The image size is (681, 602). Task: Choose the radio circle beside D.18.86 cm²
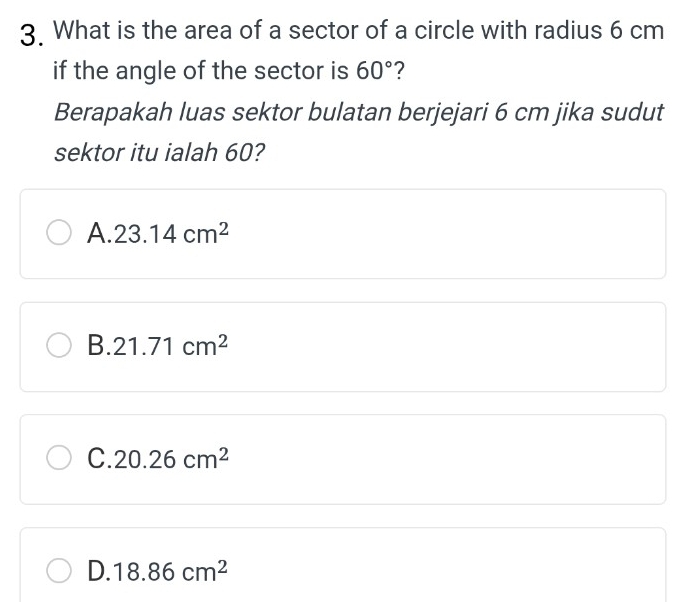[x=59, y=570]
